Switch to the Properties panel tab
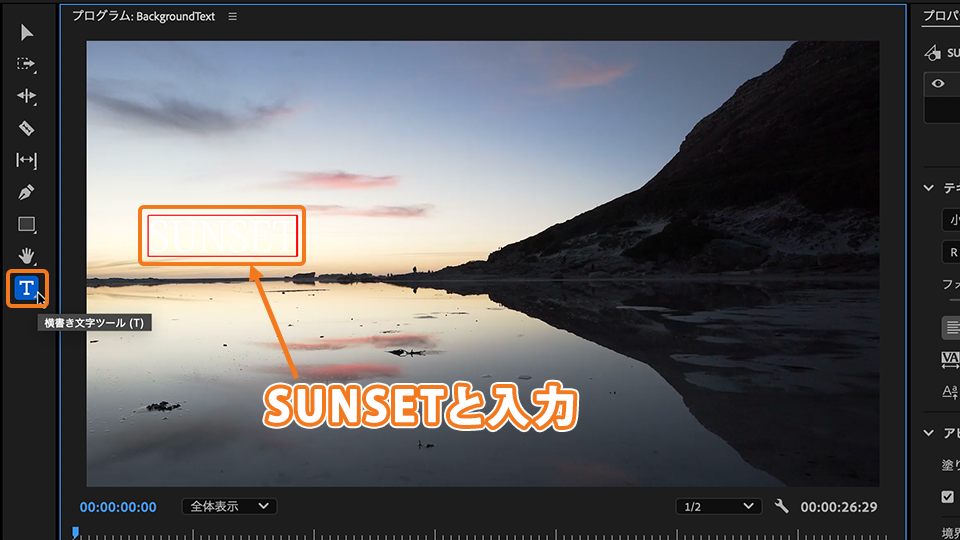The width and height of the screenshot is (960, 540). pos(942,16)
